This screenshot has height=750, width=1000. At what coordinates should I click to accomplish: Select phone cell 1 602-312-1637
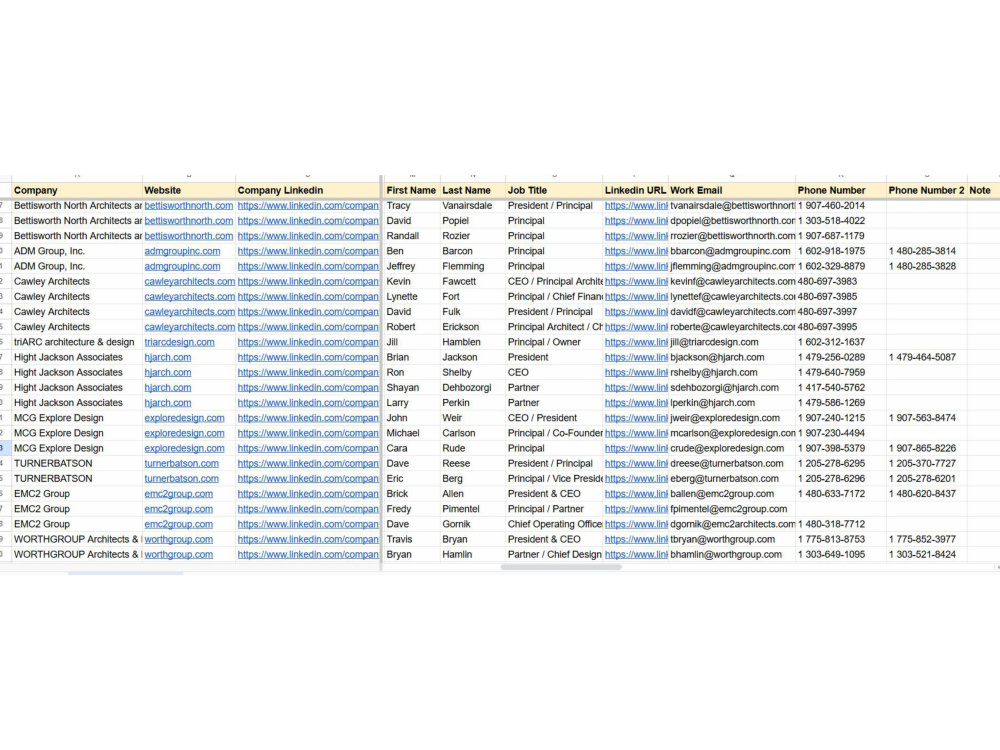tap(841, 342)
